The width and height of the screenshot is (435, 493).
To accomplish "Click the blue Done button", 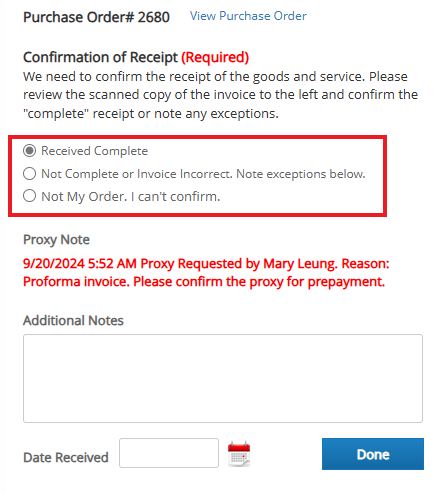I will coord(373,454).
